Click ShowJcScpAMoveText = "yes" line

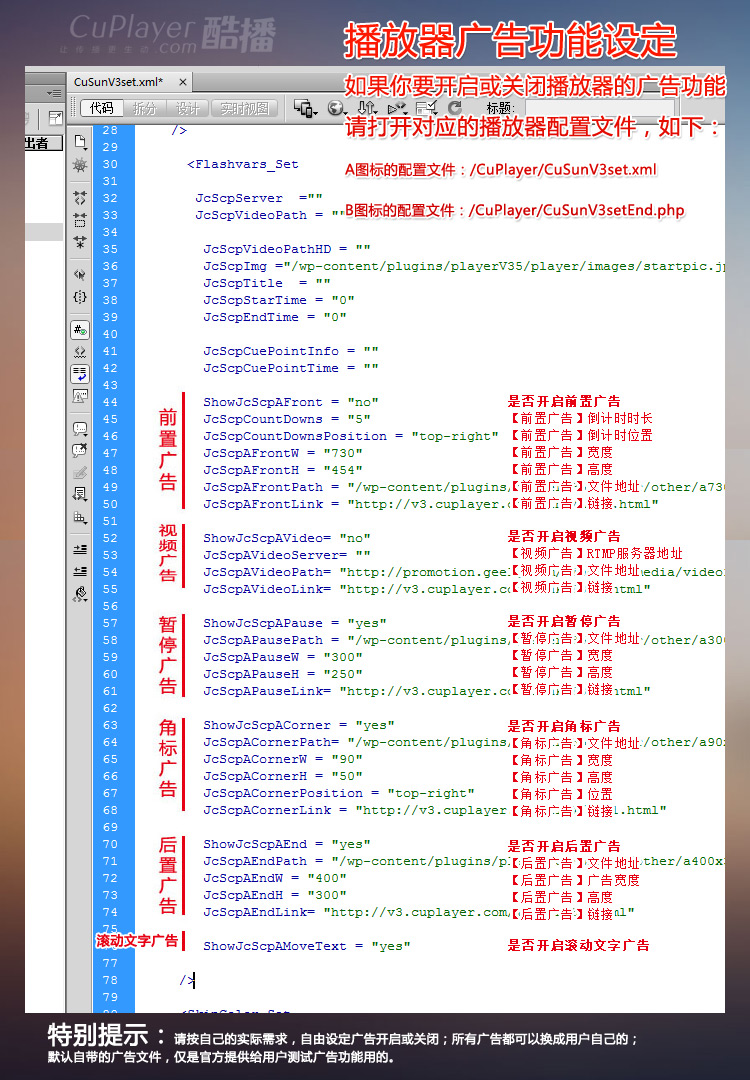coord(306,946)
